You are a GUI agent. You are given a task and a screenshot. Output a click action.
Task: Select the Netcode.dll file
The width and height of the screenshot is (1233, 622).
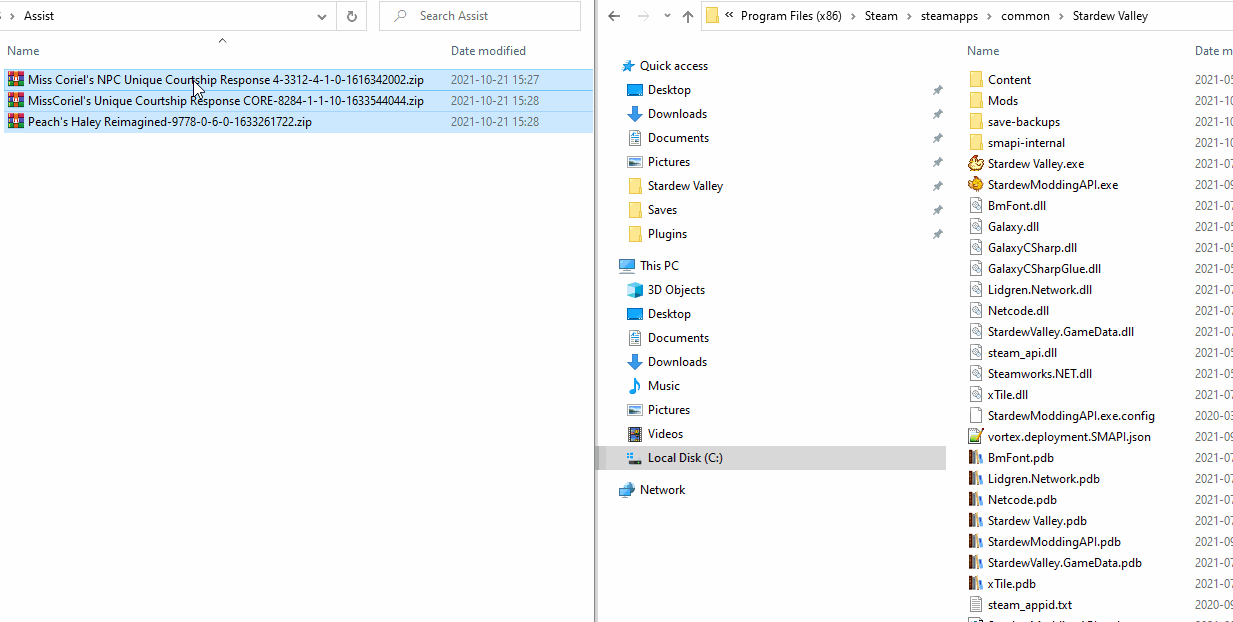(x=1018, y=311)
